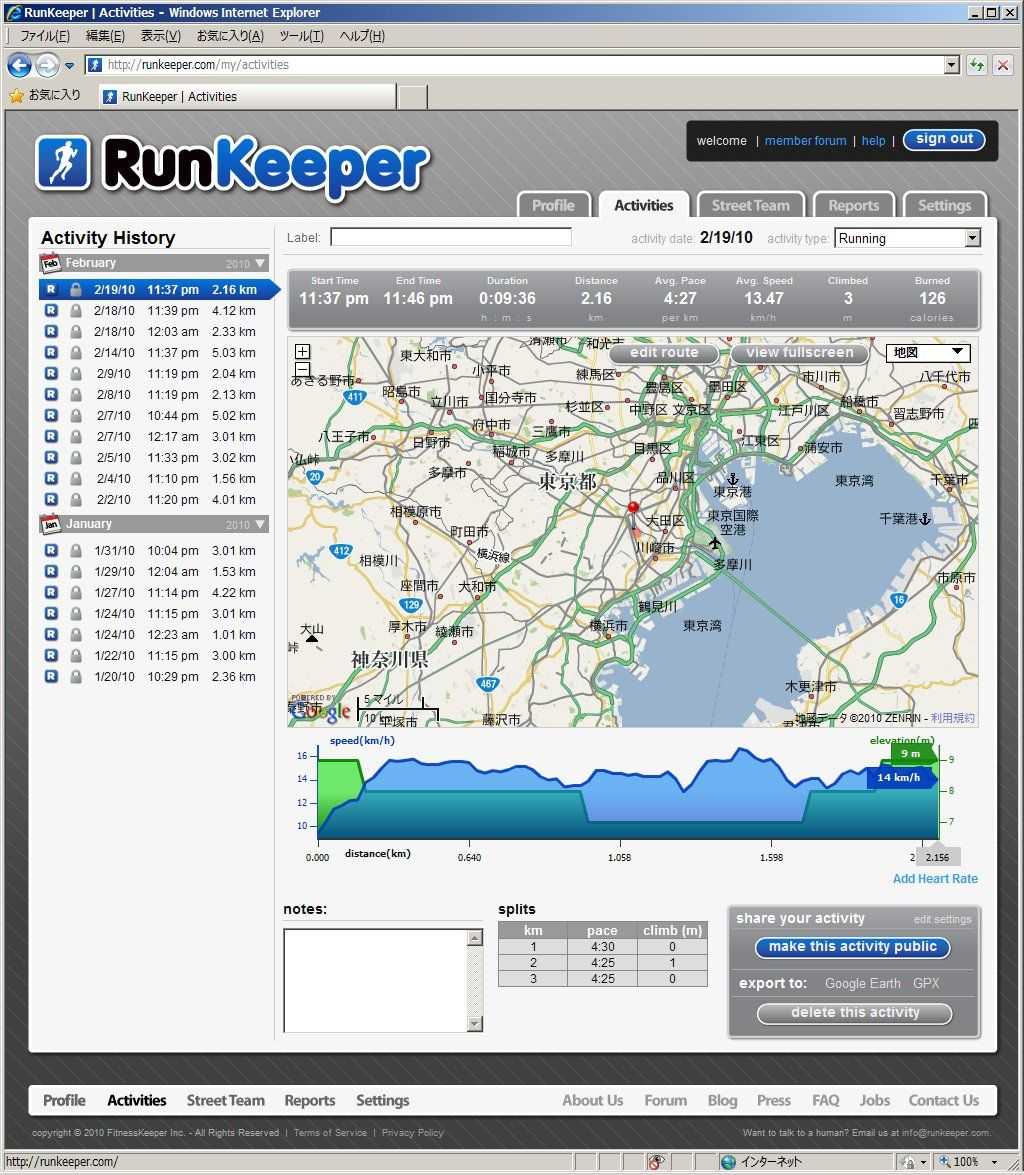Toggle lock icon for 1/31/10 activity
Viewport: 1024px width, 1175px height.
coord(75,551)
